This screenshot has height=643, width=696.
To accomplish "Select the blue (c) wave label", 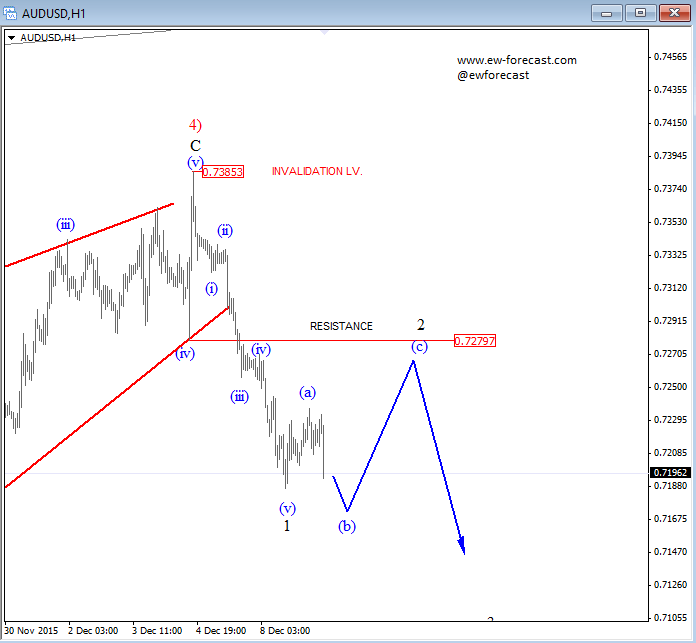I will (419, 346).
